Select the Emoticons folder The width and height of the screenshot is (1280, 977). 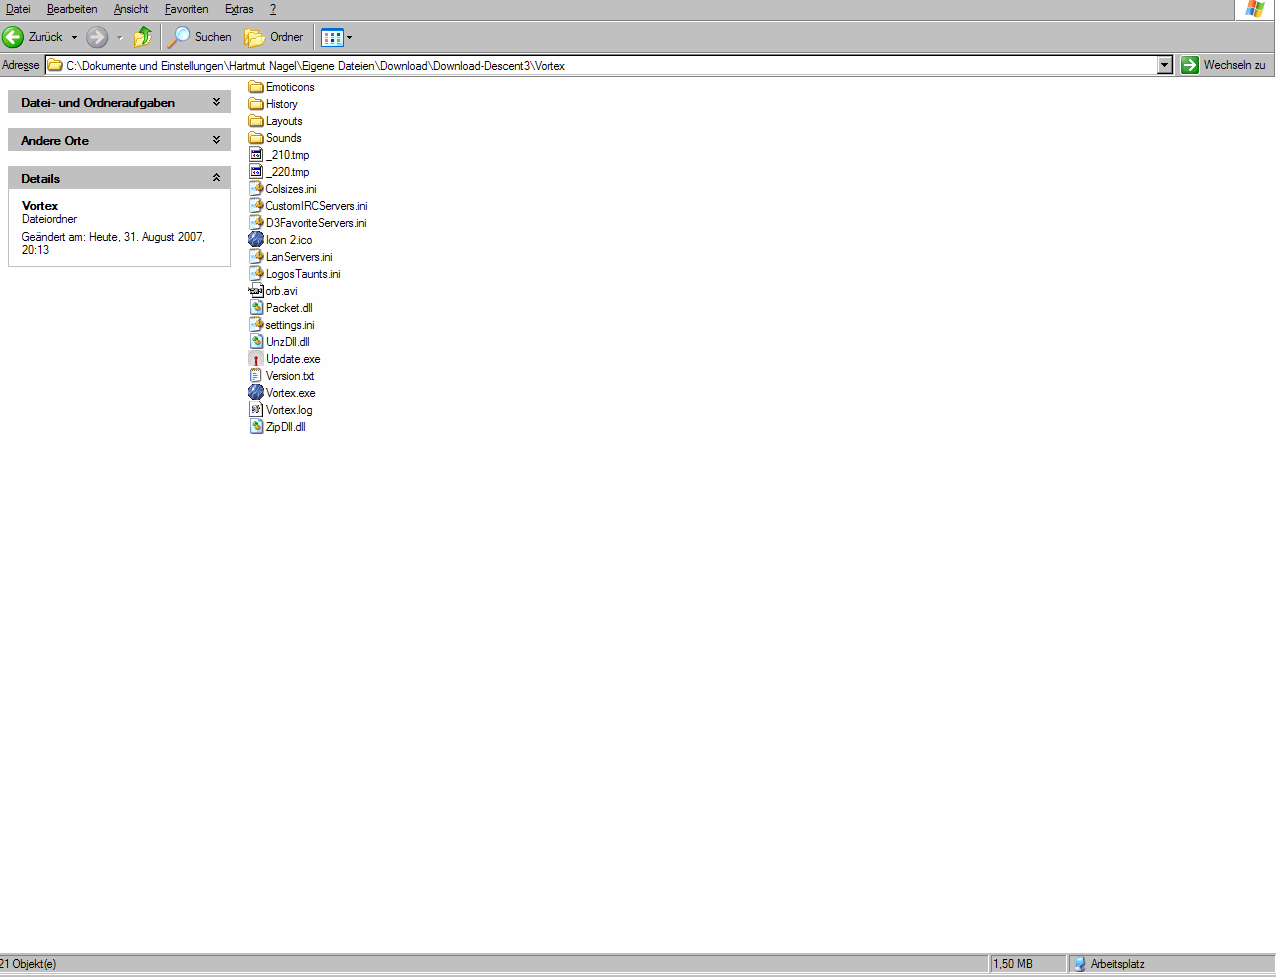[x=289, y=87]
